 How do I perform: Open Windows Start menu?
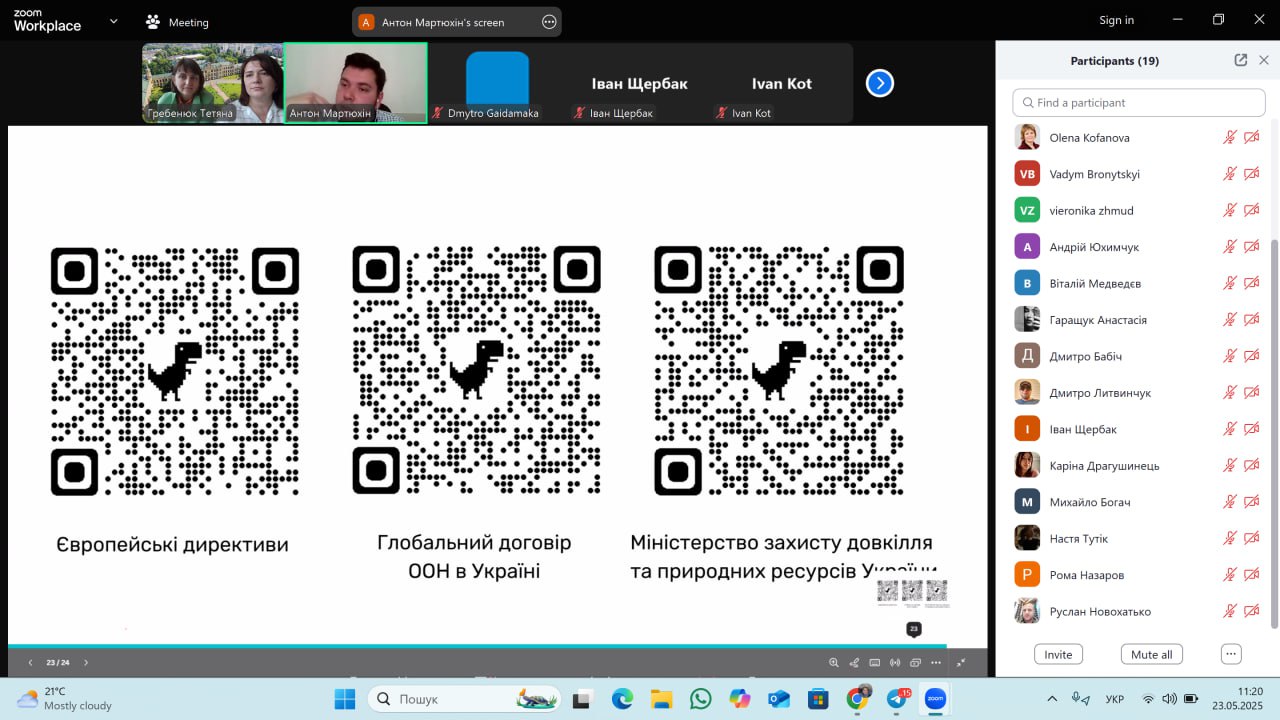[x=345, y=699]
